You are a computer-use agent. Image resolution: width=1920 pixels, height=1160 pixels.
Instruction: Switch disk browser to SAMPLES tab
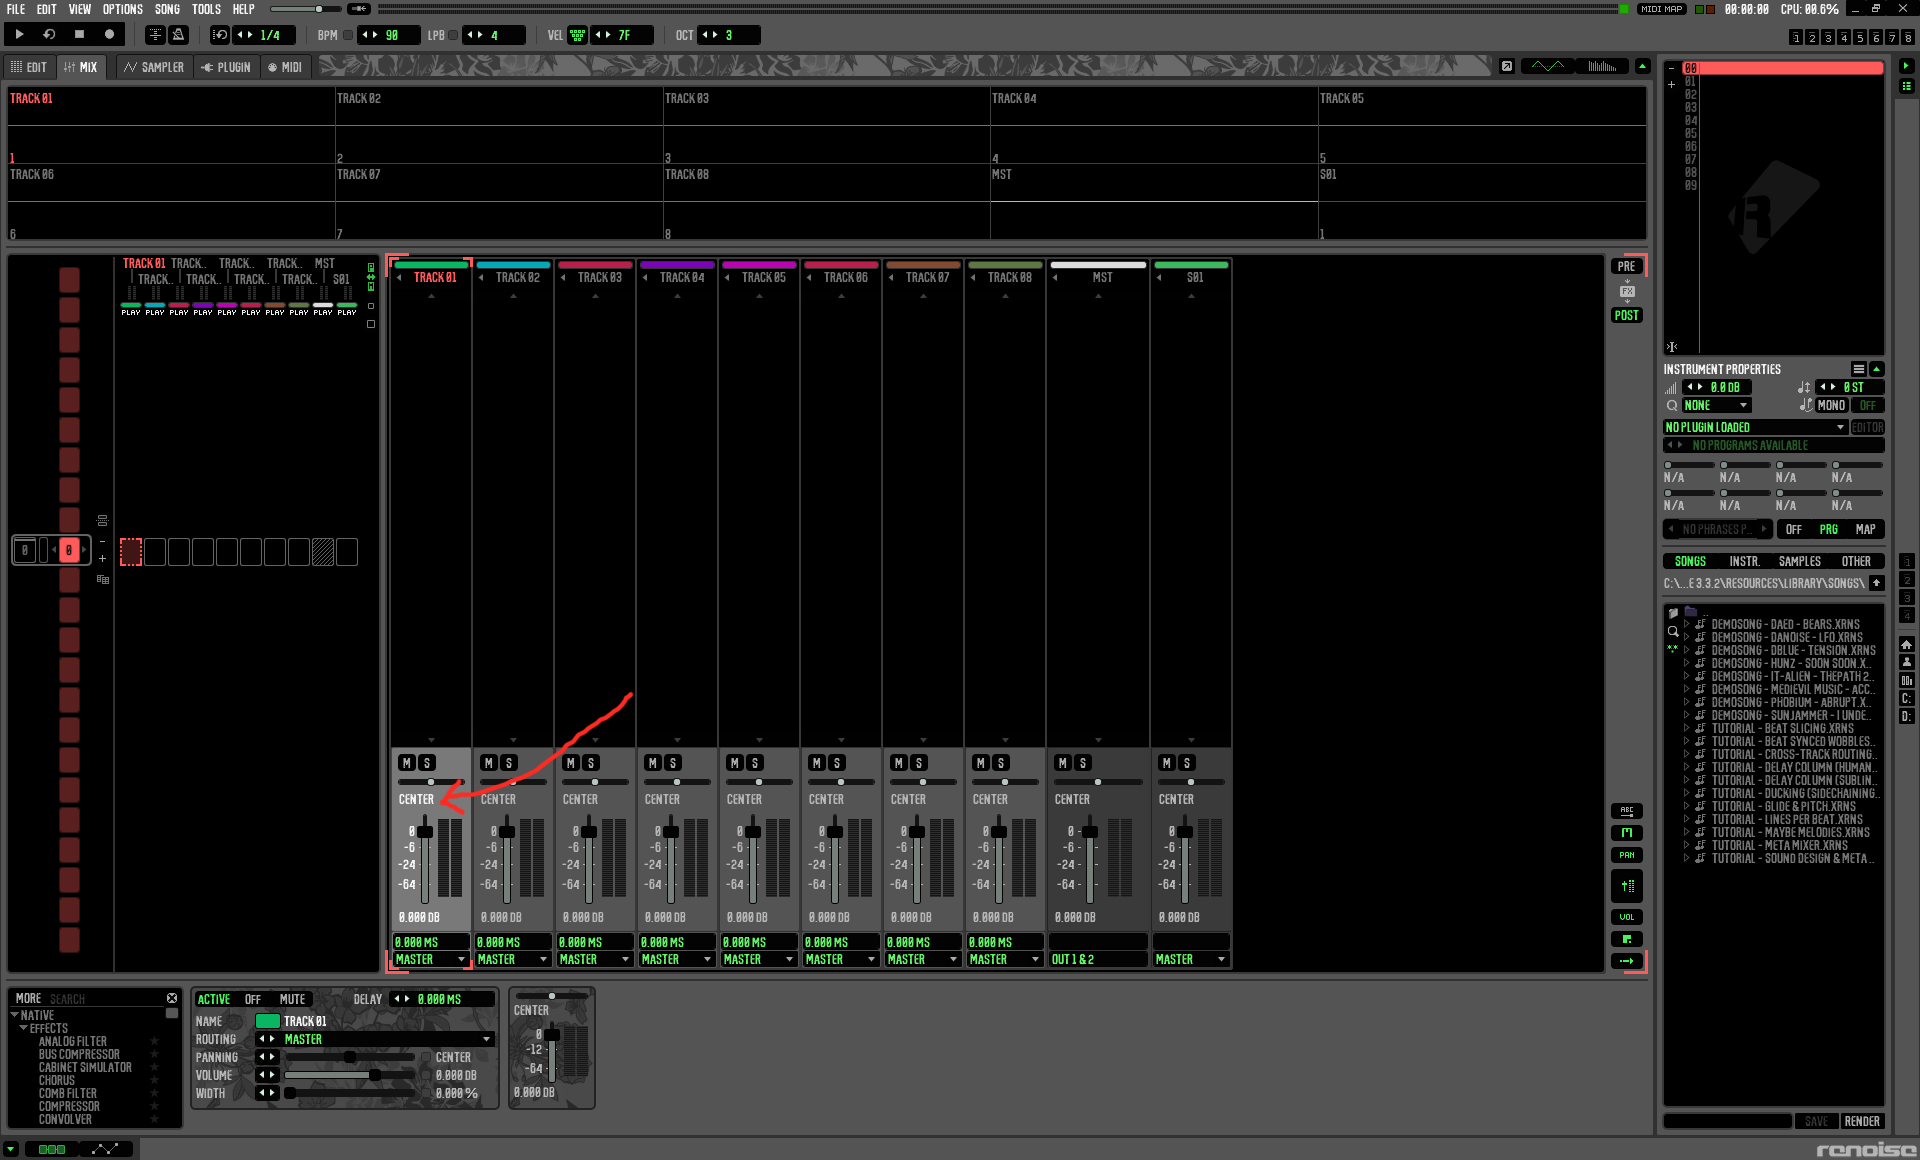coord(1800,561)
